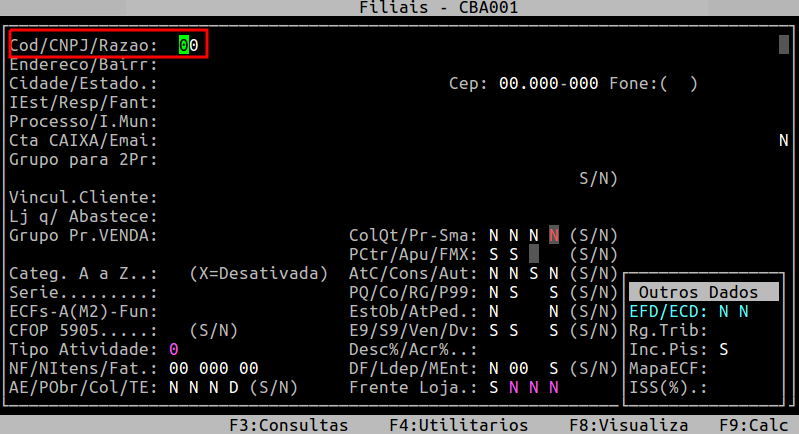Toggle the first S in Frente Loja row
The image size is (799, 434).
click(x=493, y=388)
